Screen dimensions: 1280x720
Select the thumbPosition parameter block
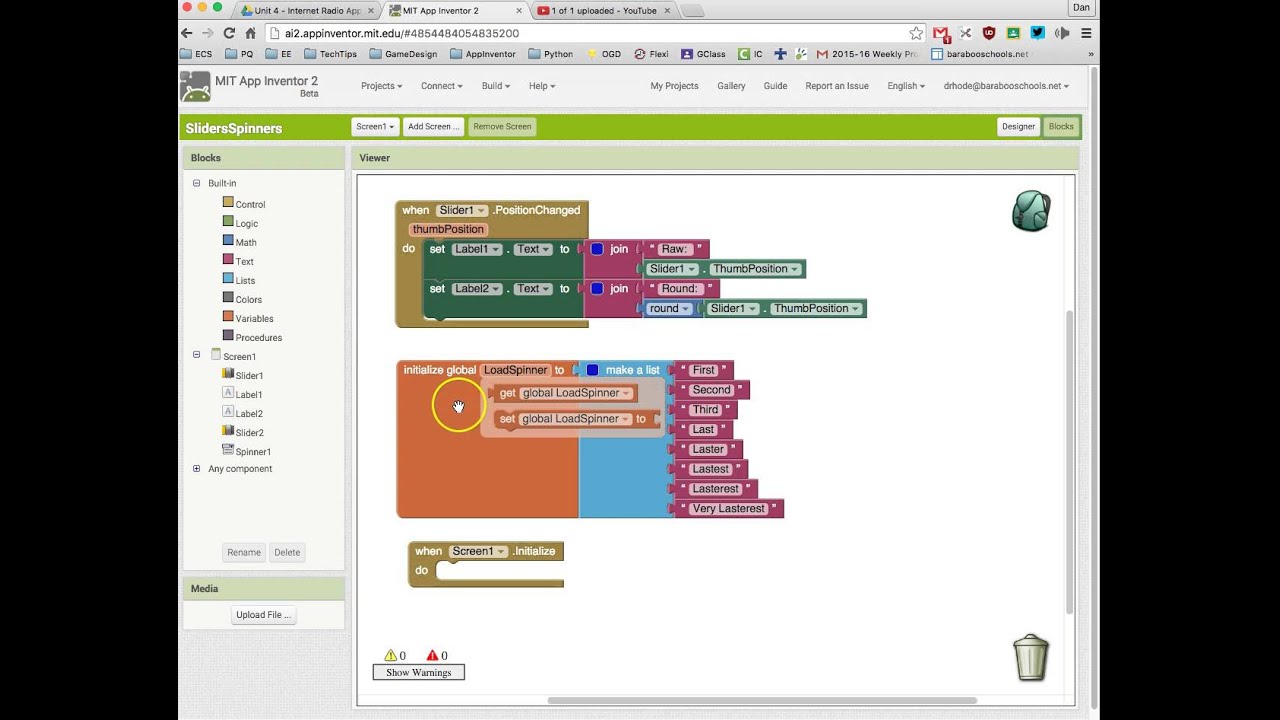447,229
